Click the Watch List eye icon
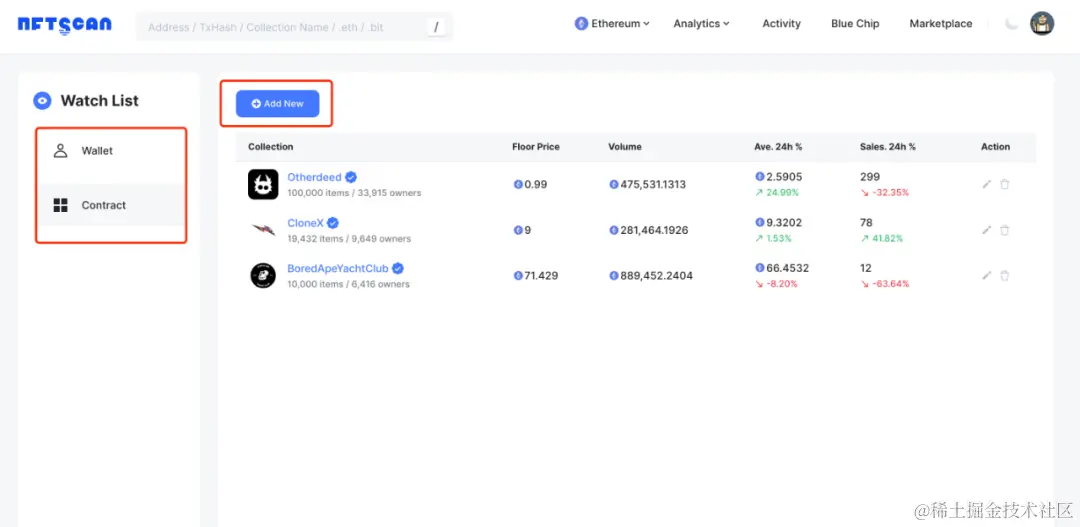 point(42,101)
